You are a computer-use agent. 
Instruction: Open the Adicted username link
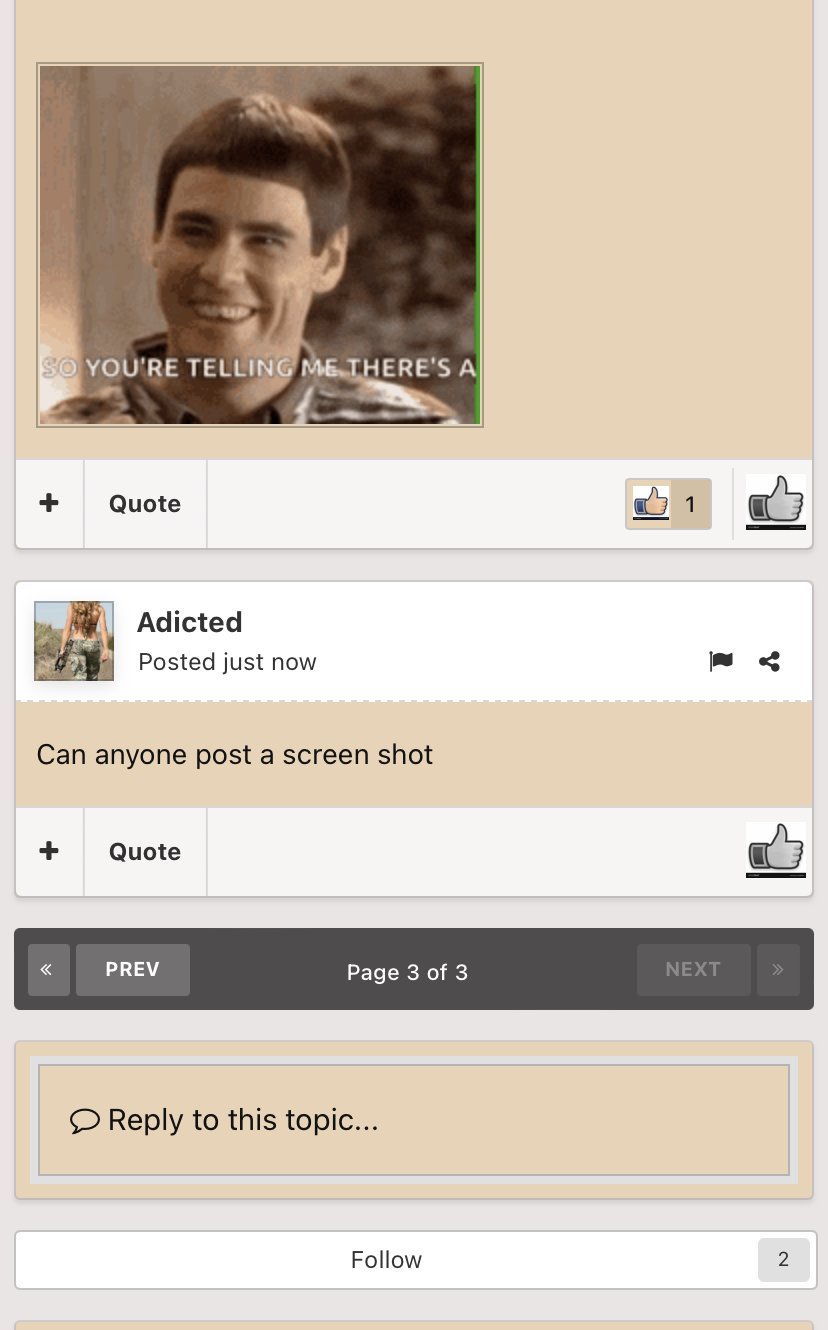(189, 622)
